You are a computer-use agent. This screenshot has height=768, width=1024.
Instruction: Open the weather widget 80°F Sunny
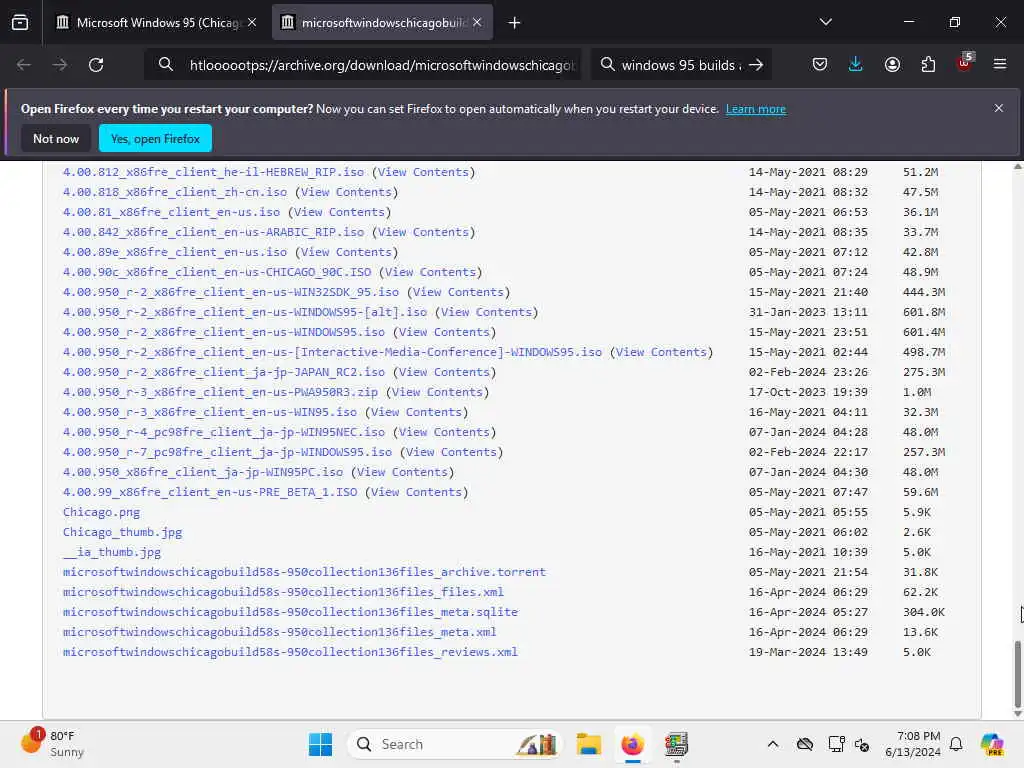[x=54, y=743]
